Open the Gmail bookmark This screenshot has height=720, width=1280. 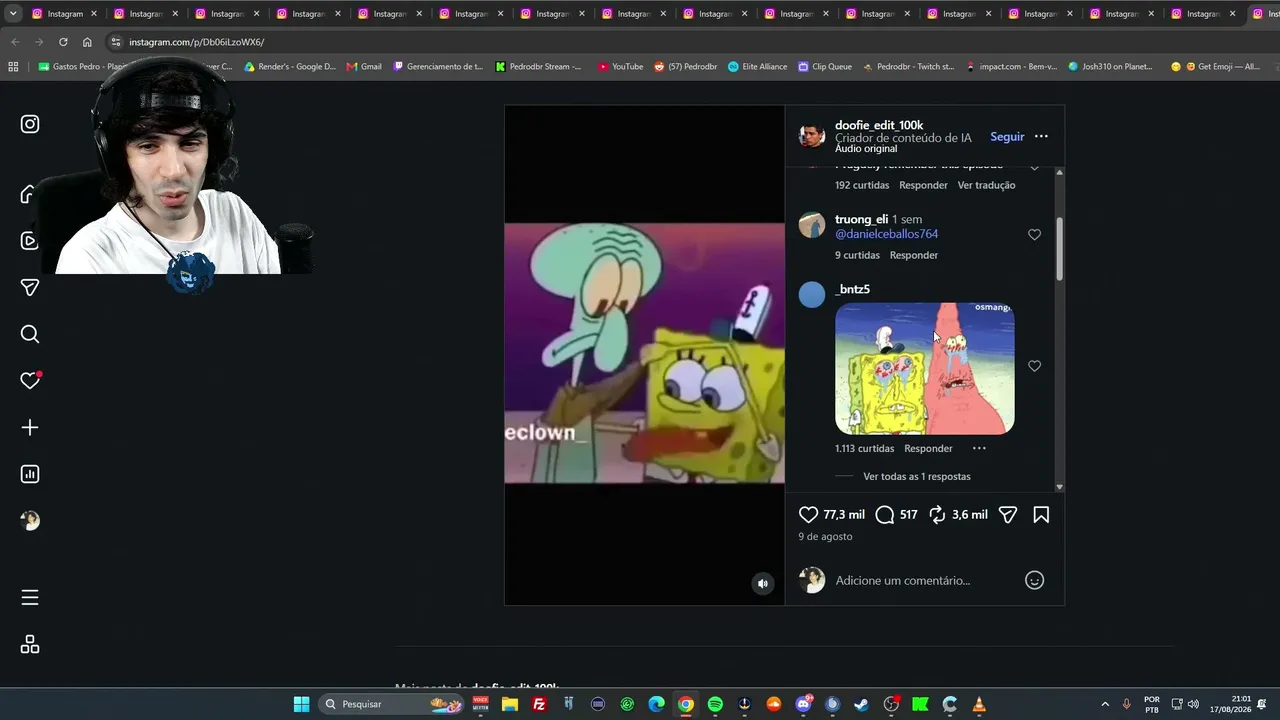pyautogui.click(x=364, y=67)
